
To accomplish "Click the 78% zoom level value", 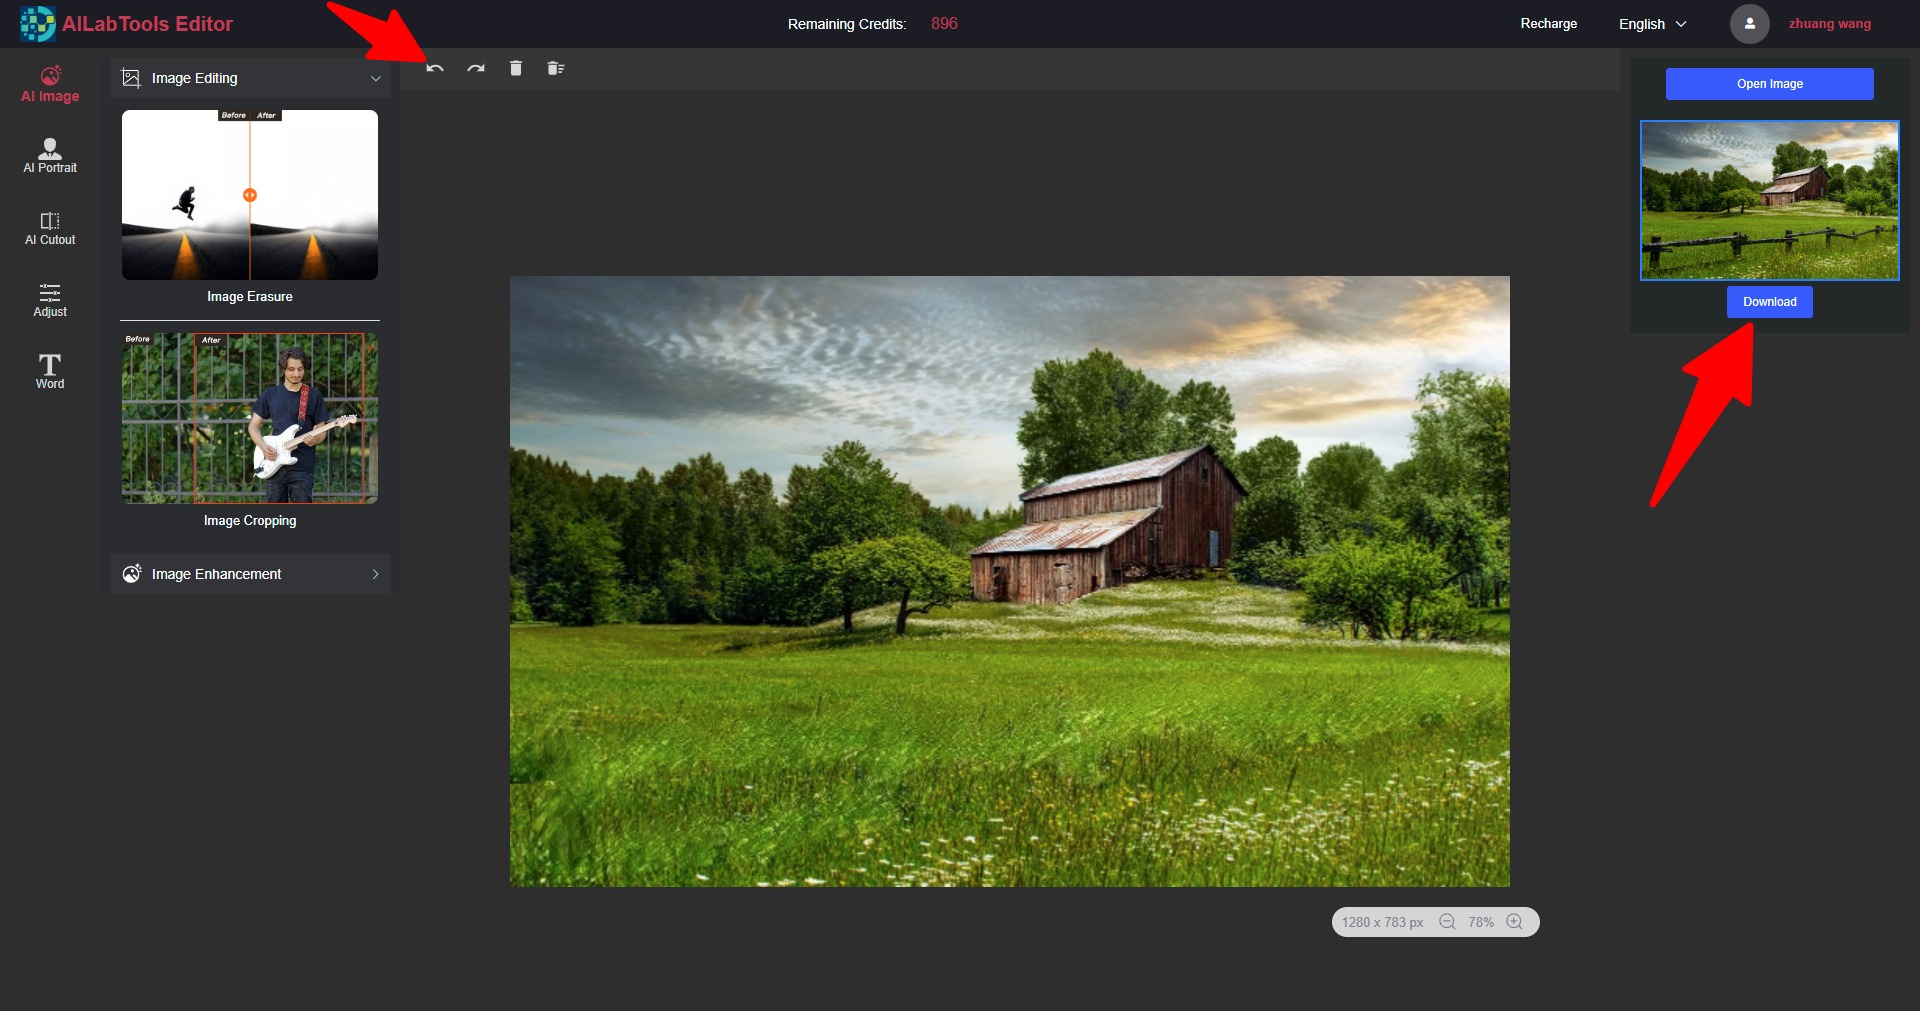I will pyautogui.click(x=1481, y=922).
